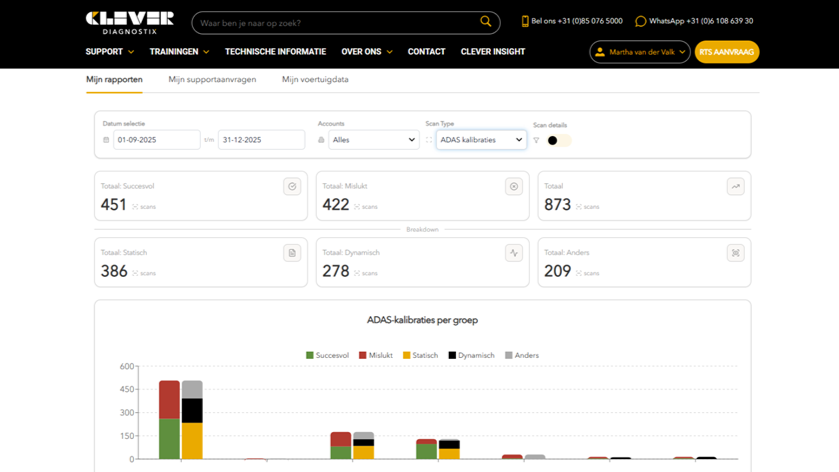Click the trend icon in Totaal card

point(735,187)
